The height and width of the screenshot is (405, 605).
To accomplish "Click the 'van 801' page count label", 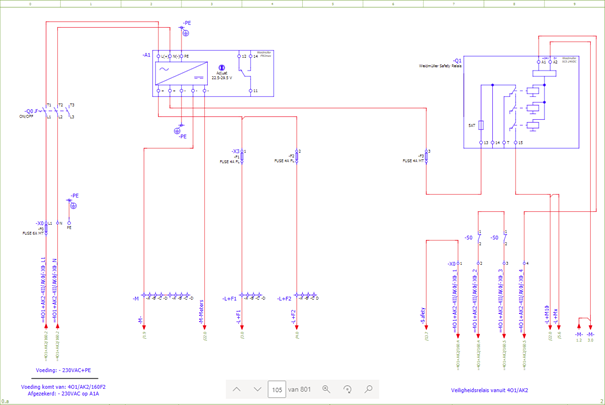I will coord(300,388).
